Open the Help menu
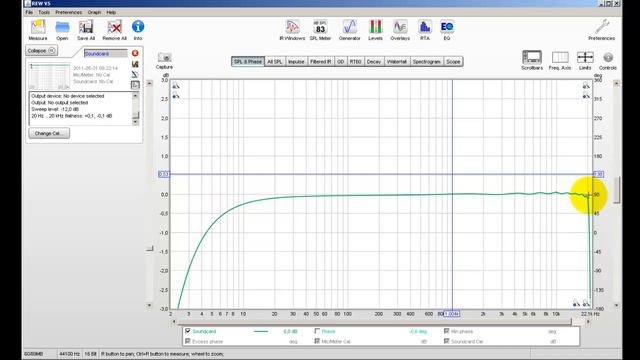The width and height of the screenshot is (640, 360). click(111, 12)
